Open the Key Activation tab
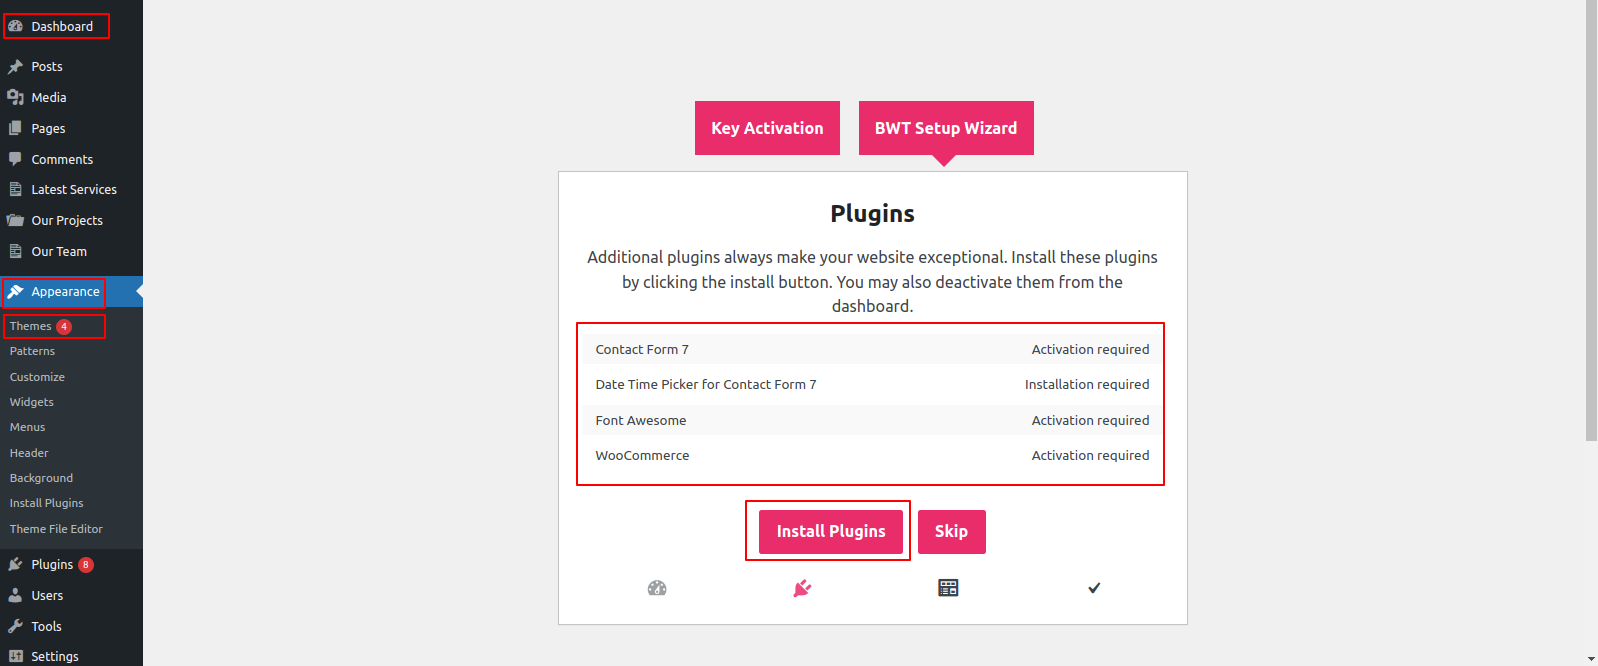Viewport: 1598px width, 666px height. (767, 128)
